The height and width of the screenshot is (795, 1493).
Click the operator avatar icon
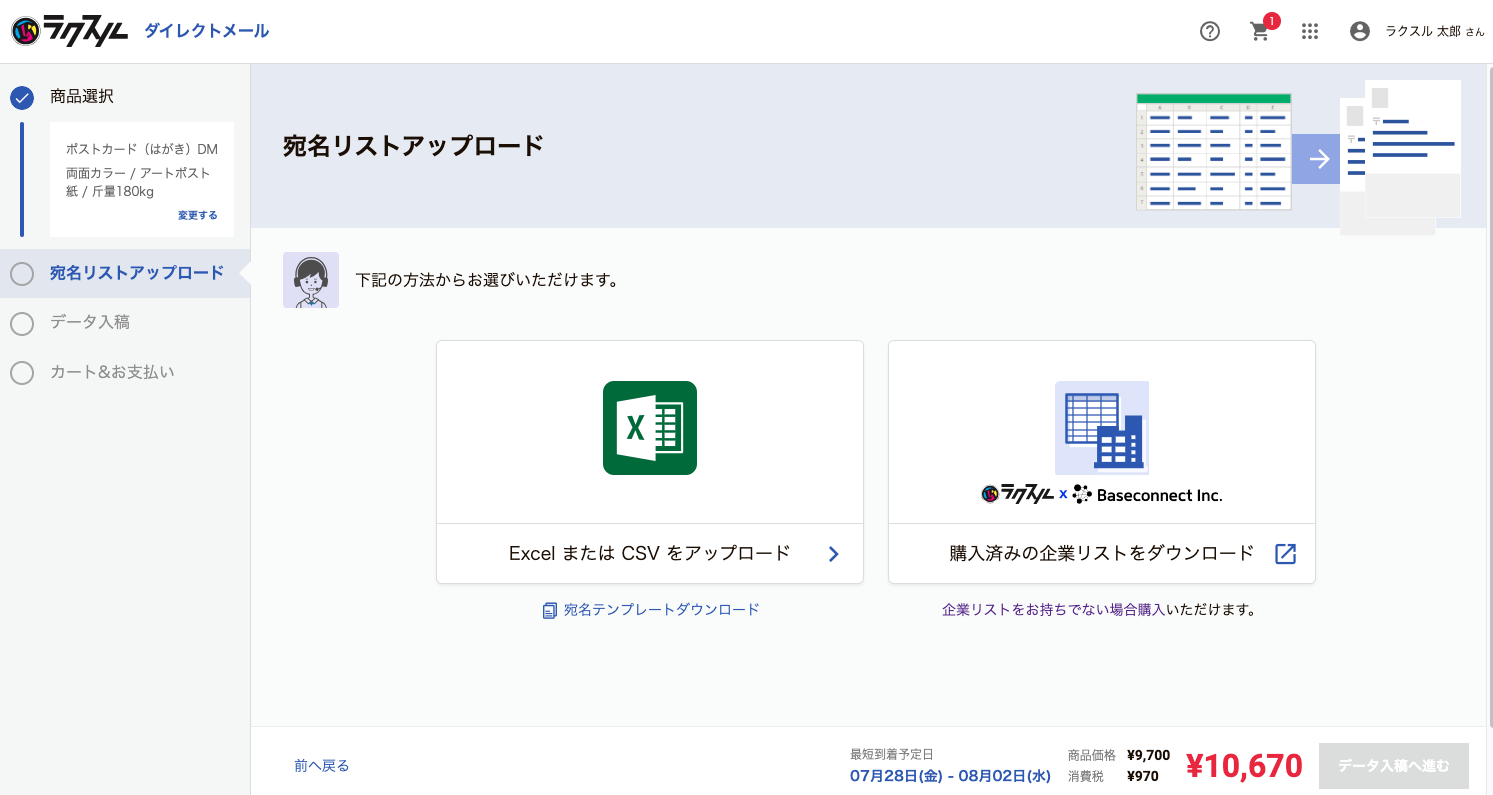[311, 280]
